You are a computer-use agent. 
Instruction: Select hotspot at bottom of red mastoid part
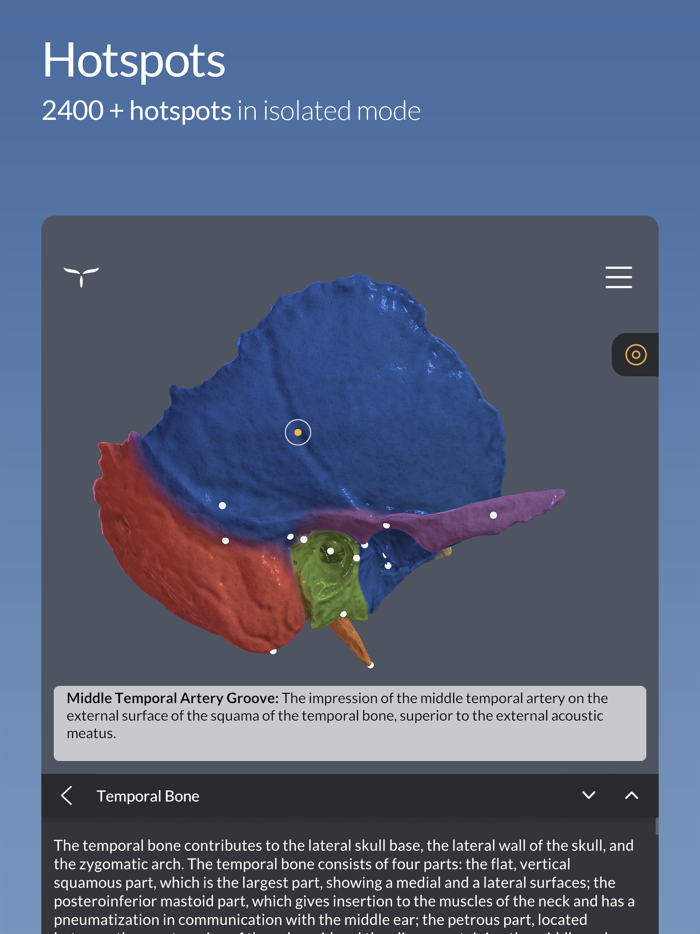tap(273, 652)
